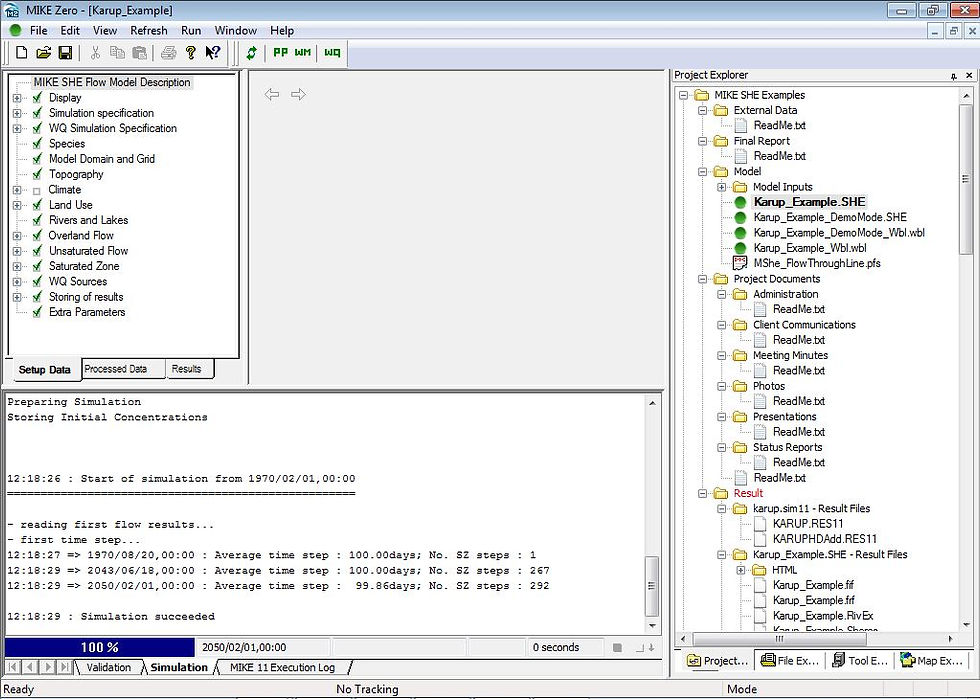This screenshot has width=980, height=699.
Task: Switch to Map Explorer panel tab
Action: 931,660
